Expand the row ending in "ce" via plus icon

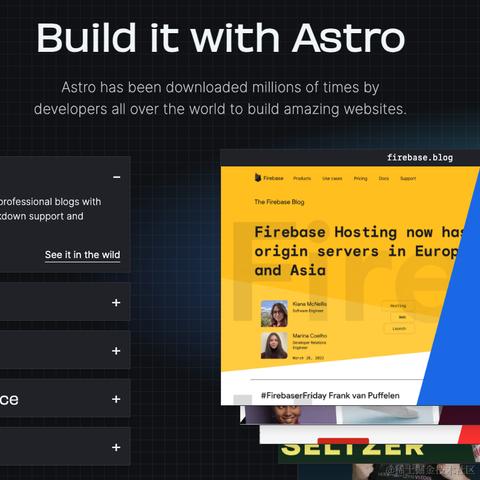click(116, 399)
